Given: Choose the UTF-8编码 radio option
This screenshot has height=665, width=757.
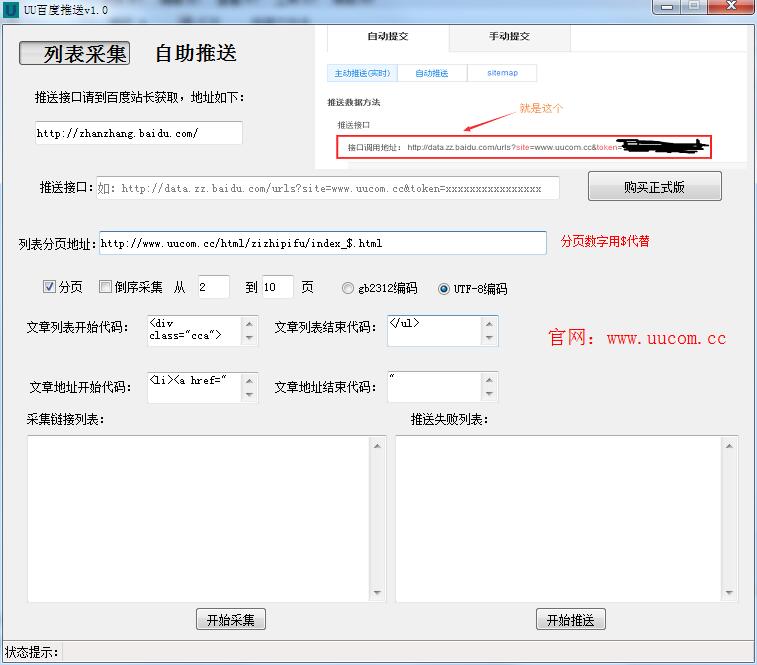Looking at the screenshot, I should (444, 288).
